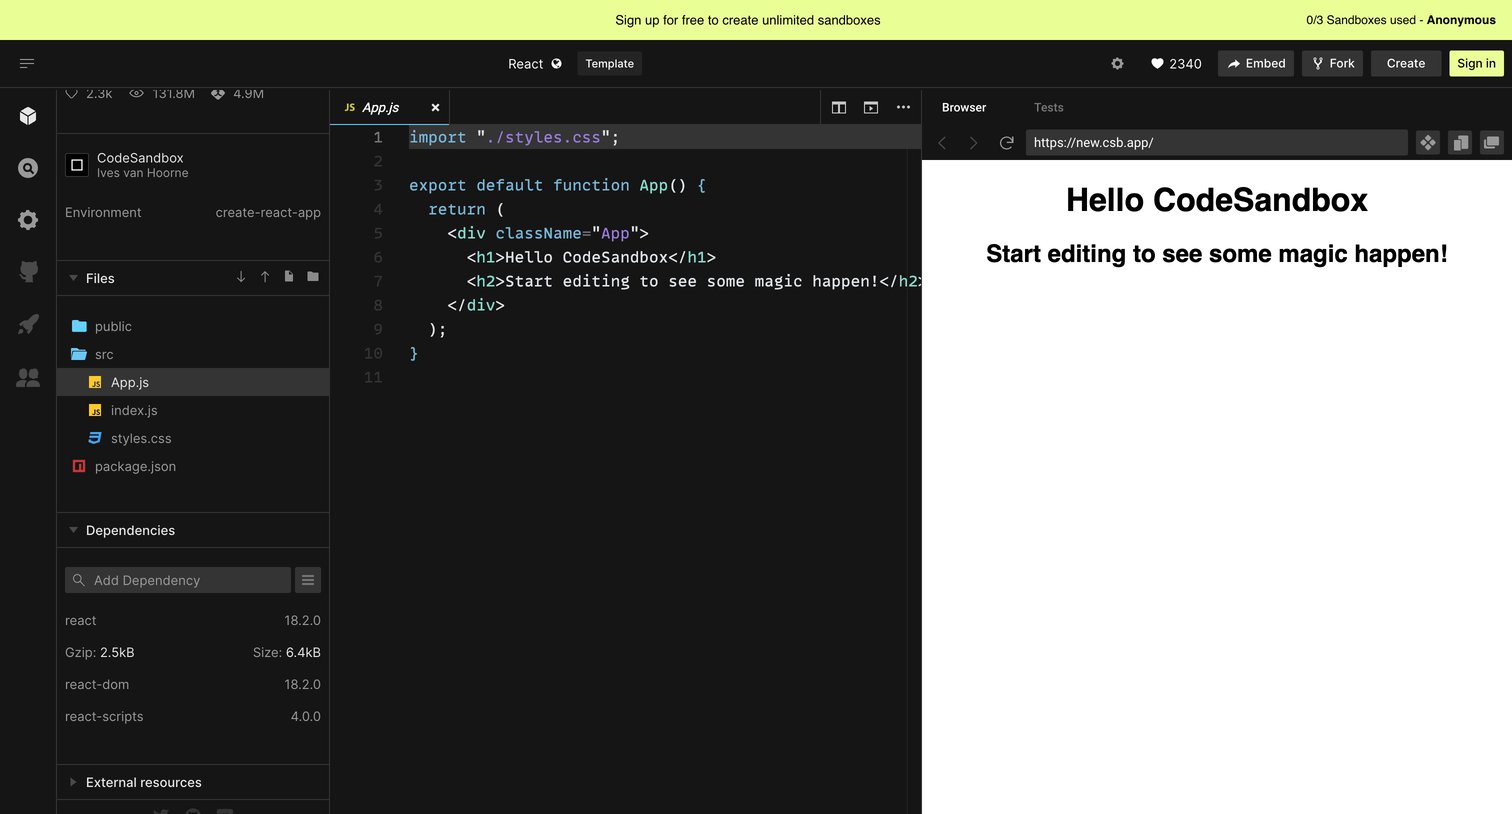Open index.js in file tree
Image resolution: width=1512 pixels, height=814 pixels.
[x=193, y=410]
